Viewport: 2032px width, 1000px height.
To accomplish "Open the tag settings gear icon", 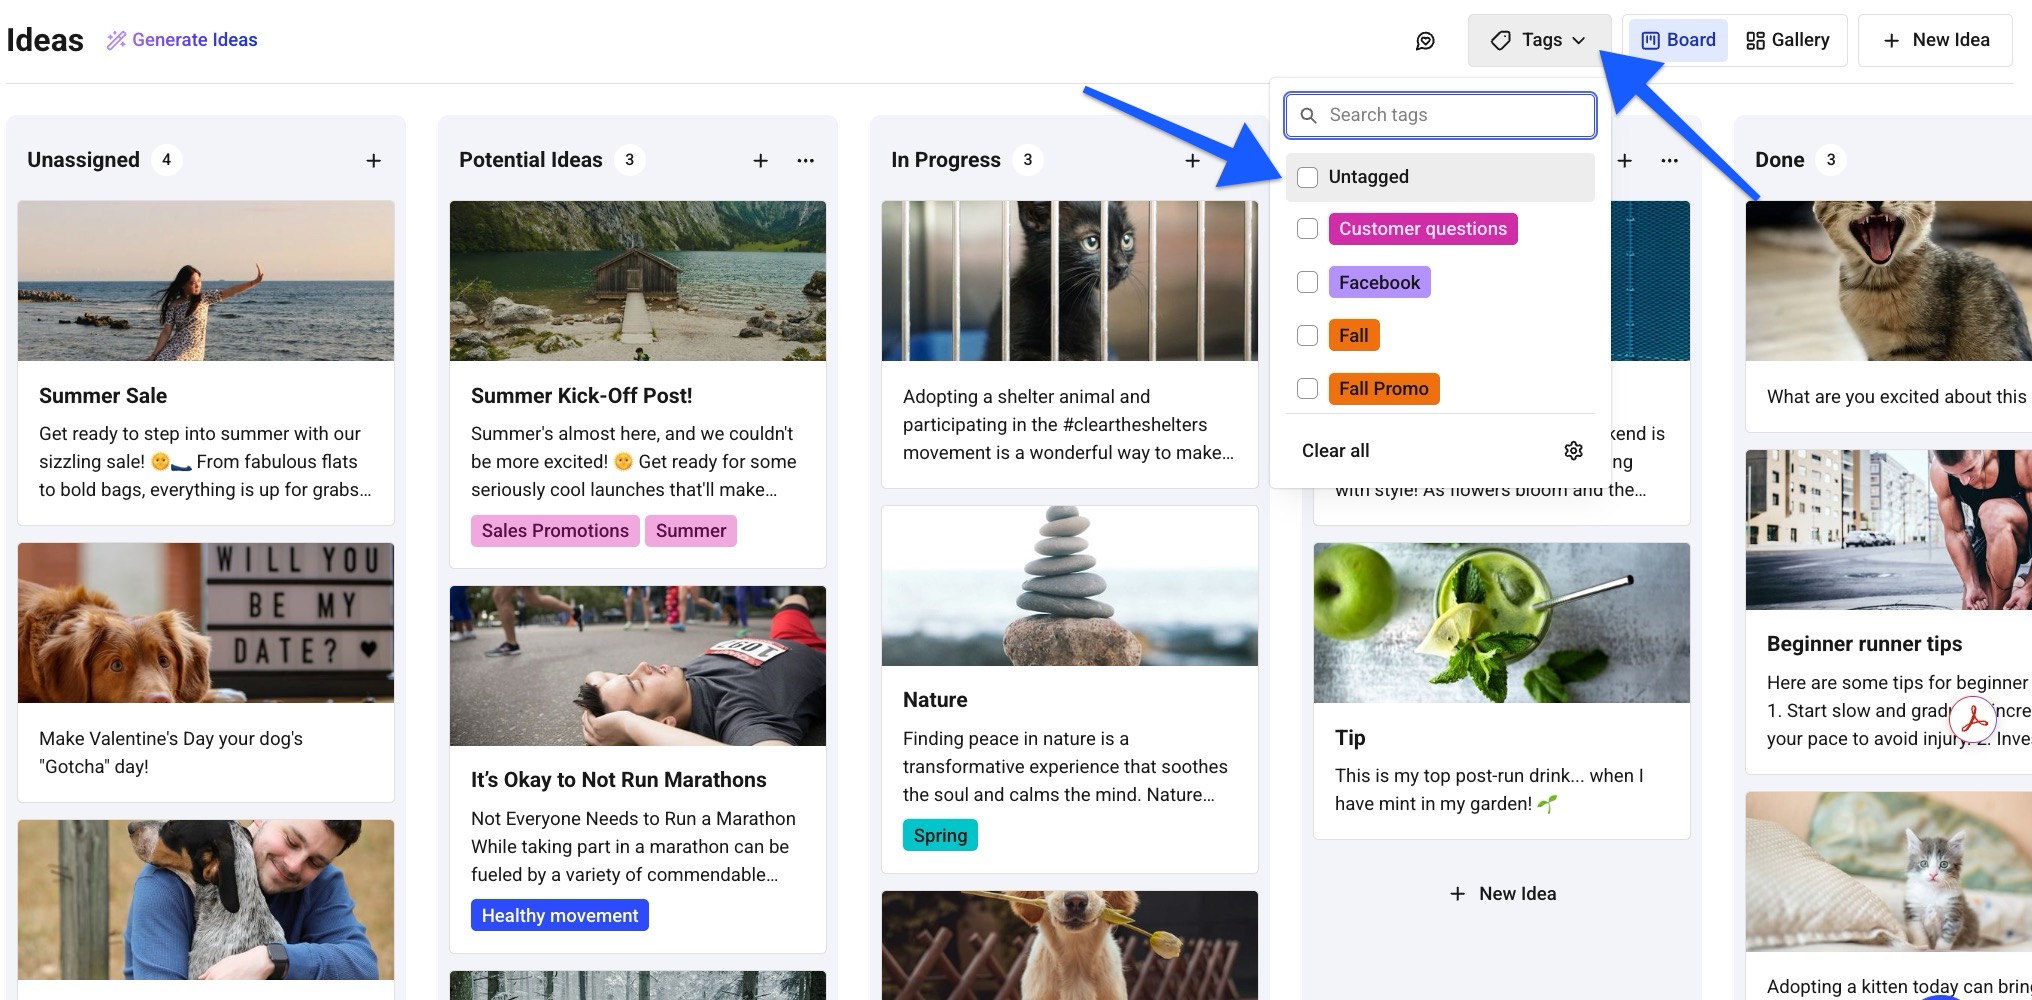I will 1574,450.
